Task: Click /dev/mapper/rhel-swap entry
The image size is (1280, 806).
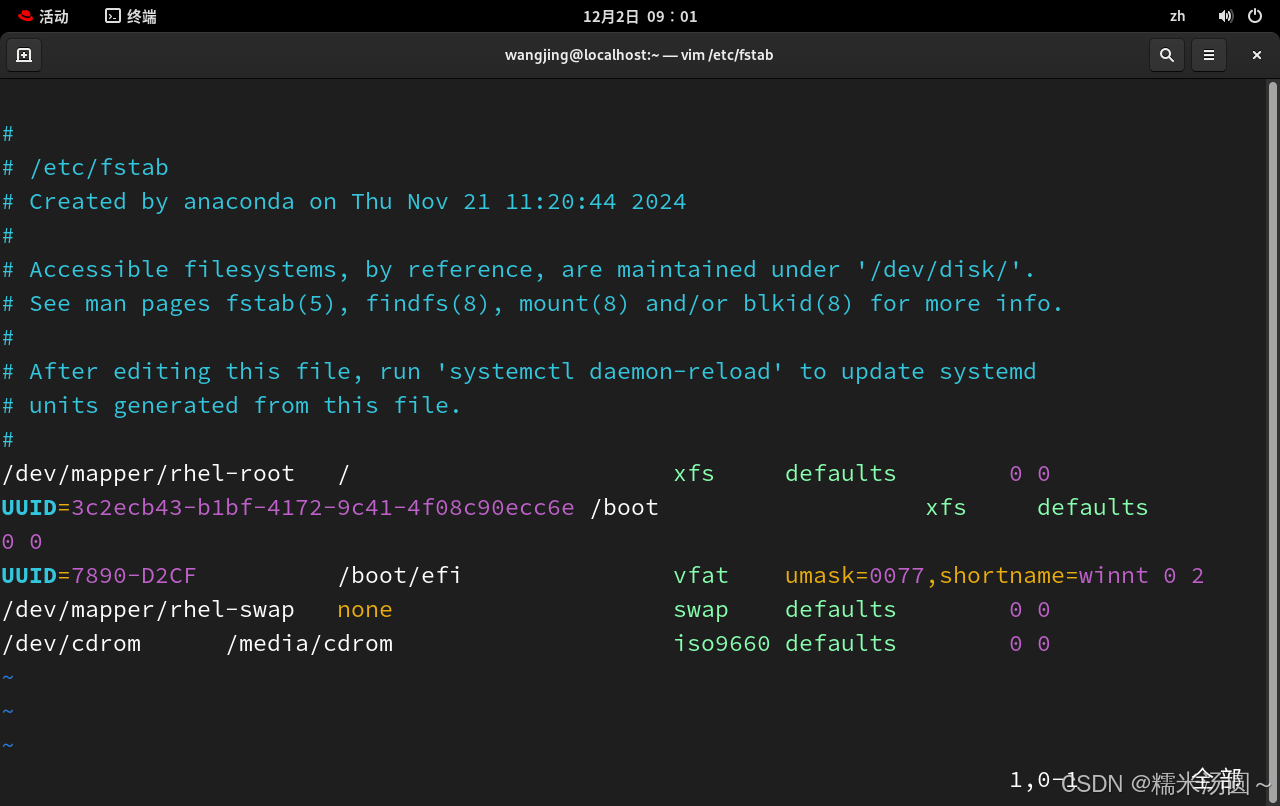Action: pos(148,609)
